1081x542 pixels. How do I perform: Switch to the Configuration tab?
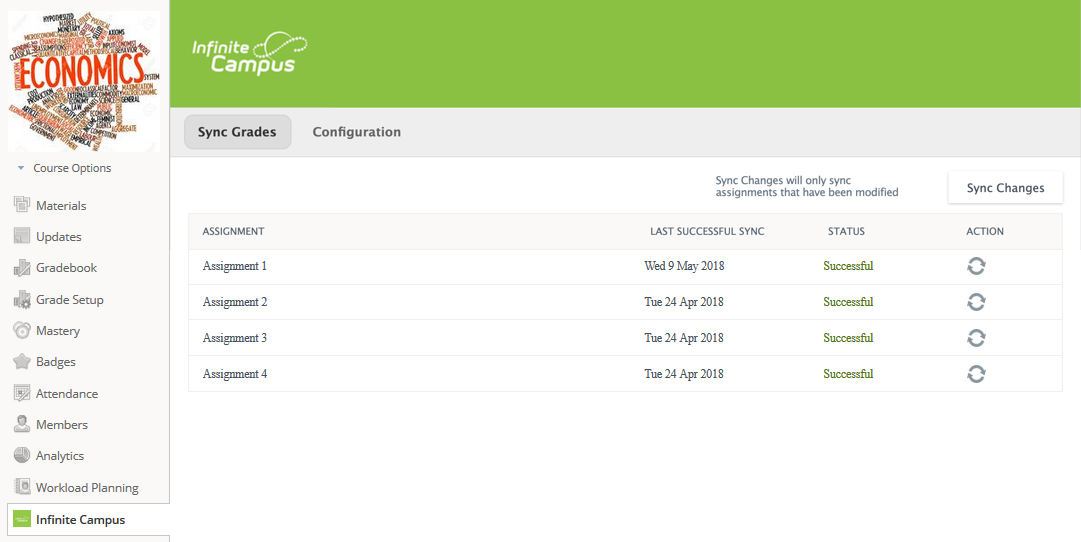point(356,132)
